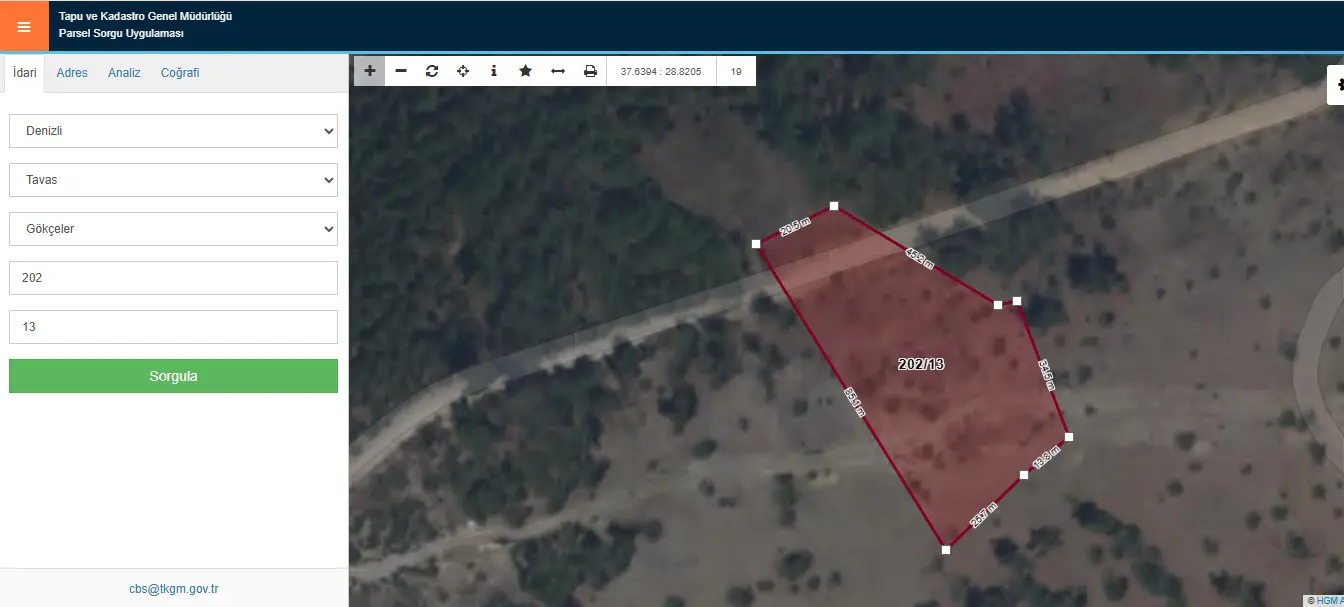Run the Sorgula query button
This screenshot has height=607, width=1344.
pyautogui.click(x=173, y=376)
